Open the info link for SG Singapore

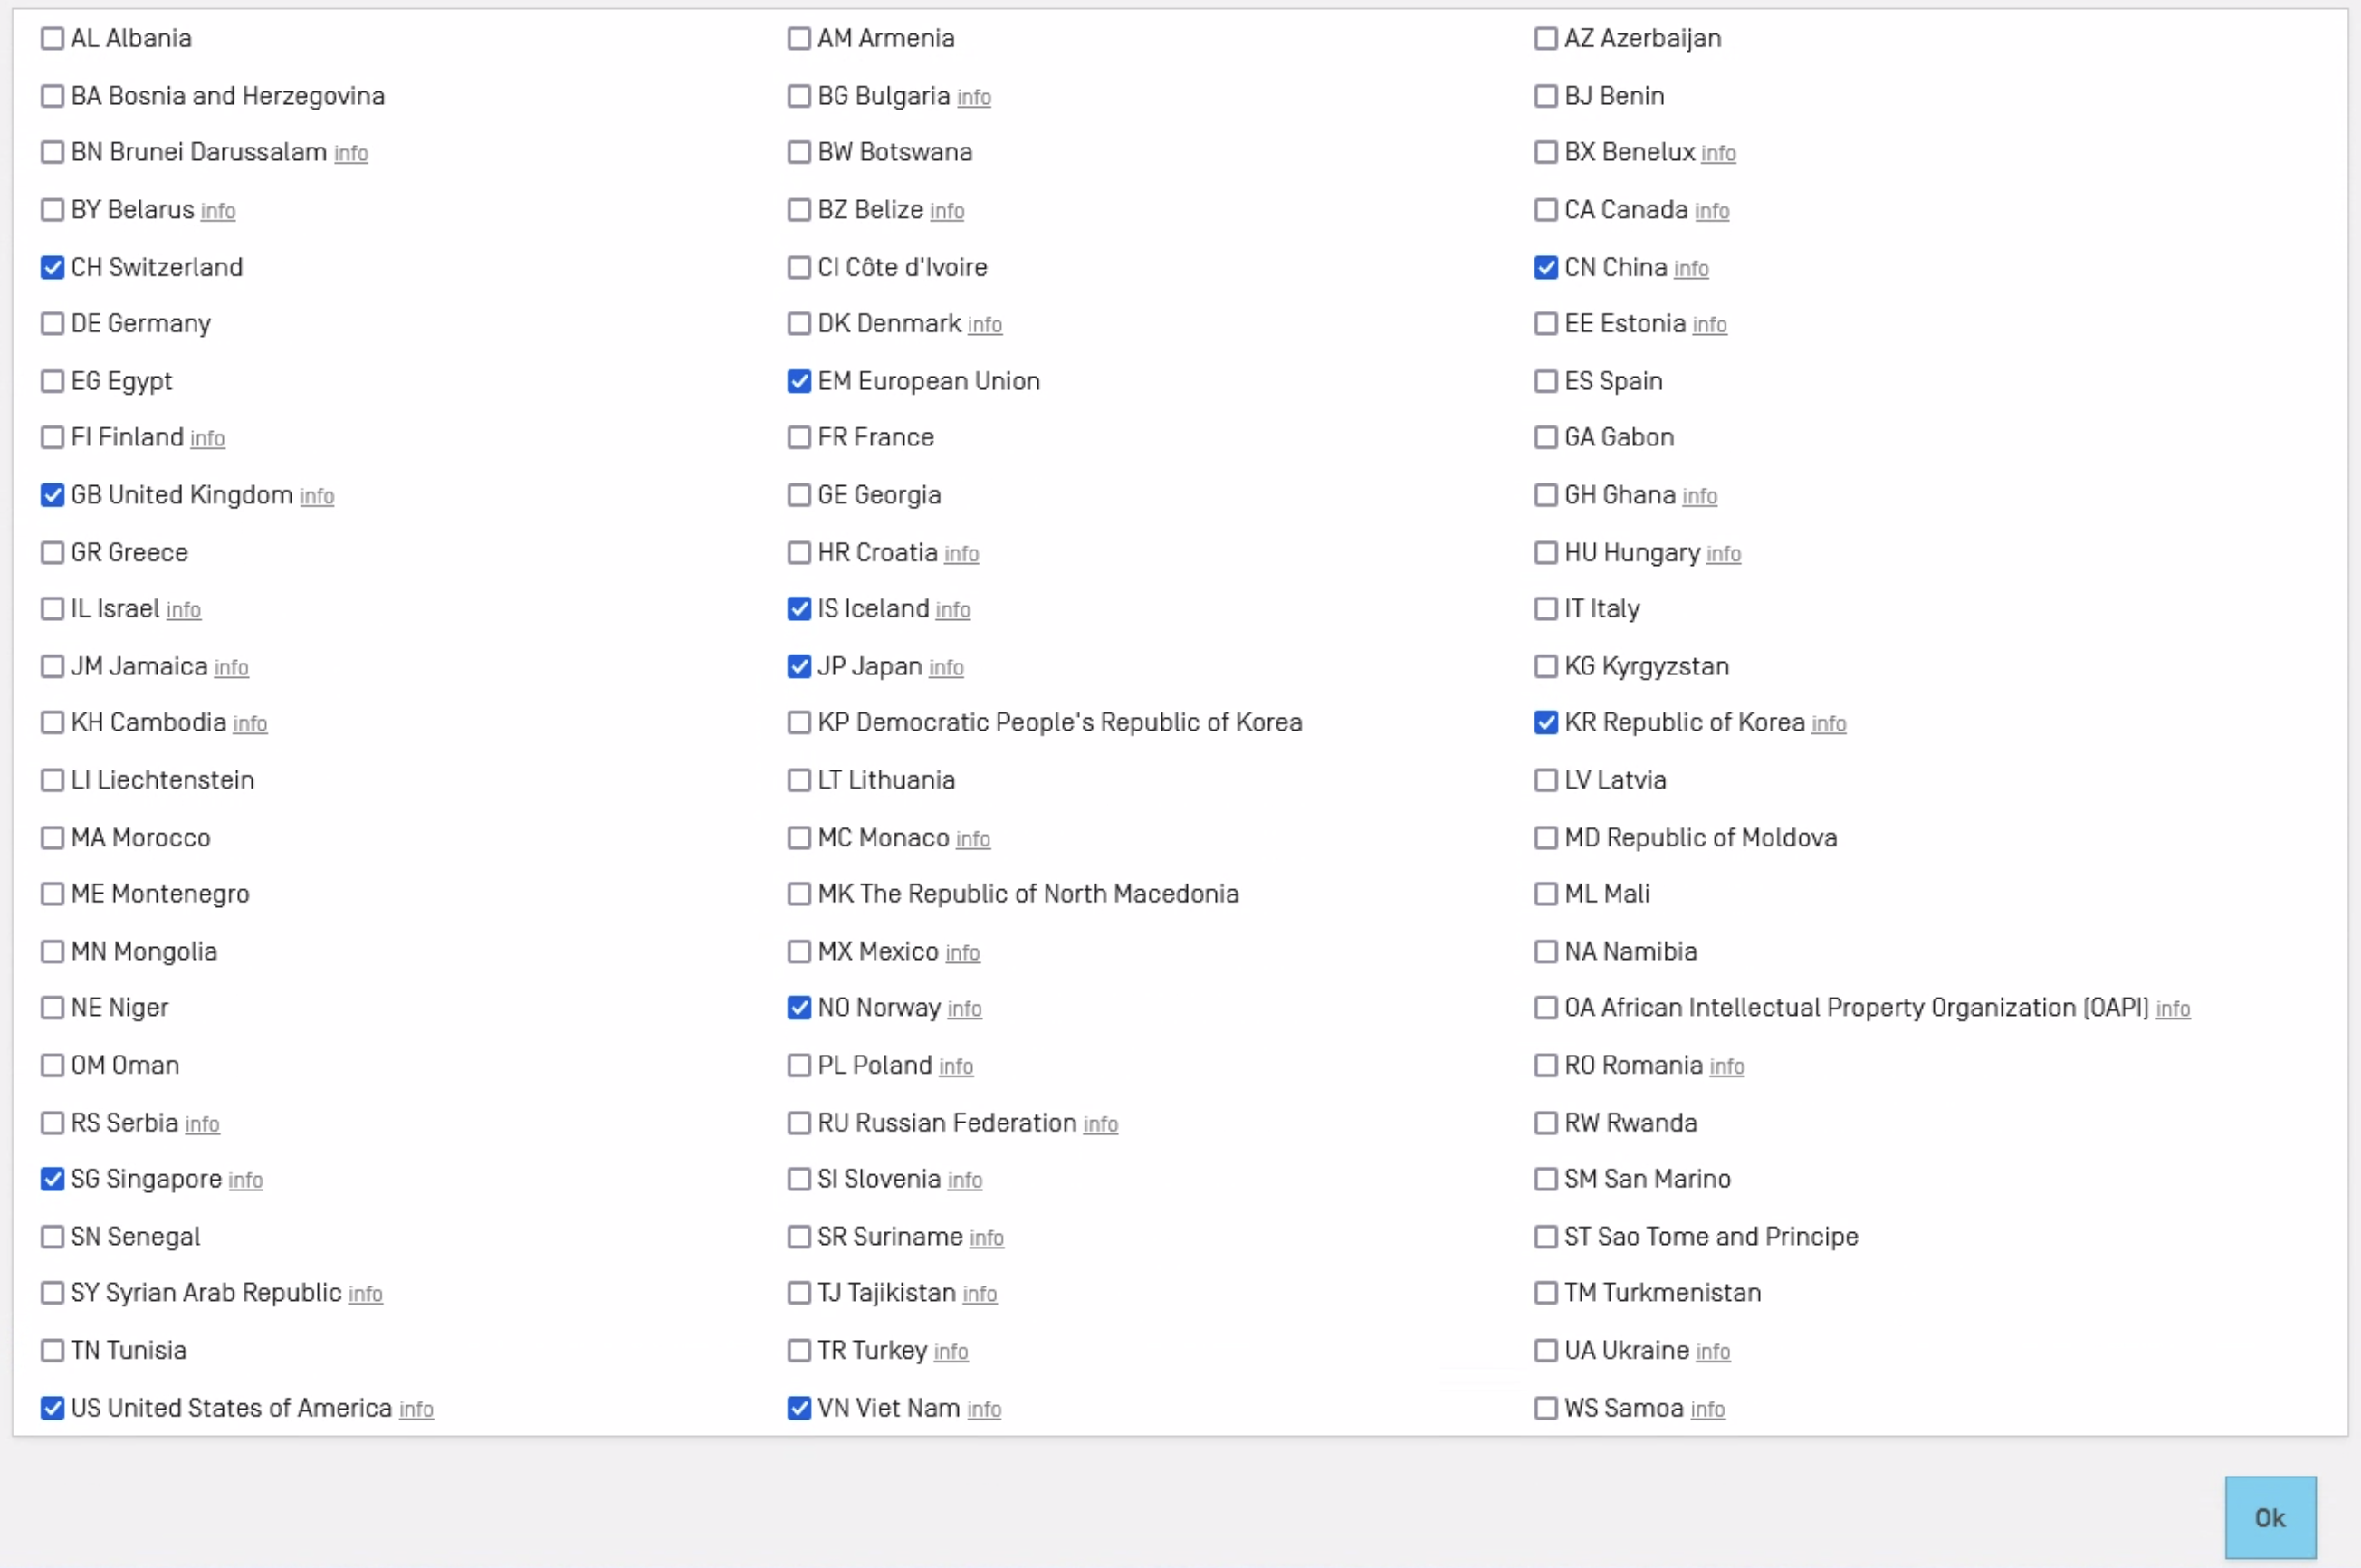click(245, 1180)
